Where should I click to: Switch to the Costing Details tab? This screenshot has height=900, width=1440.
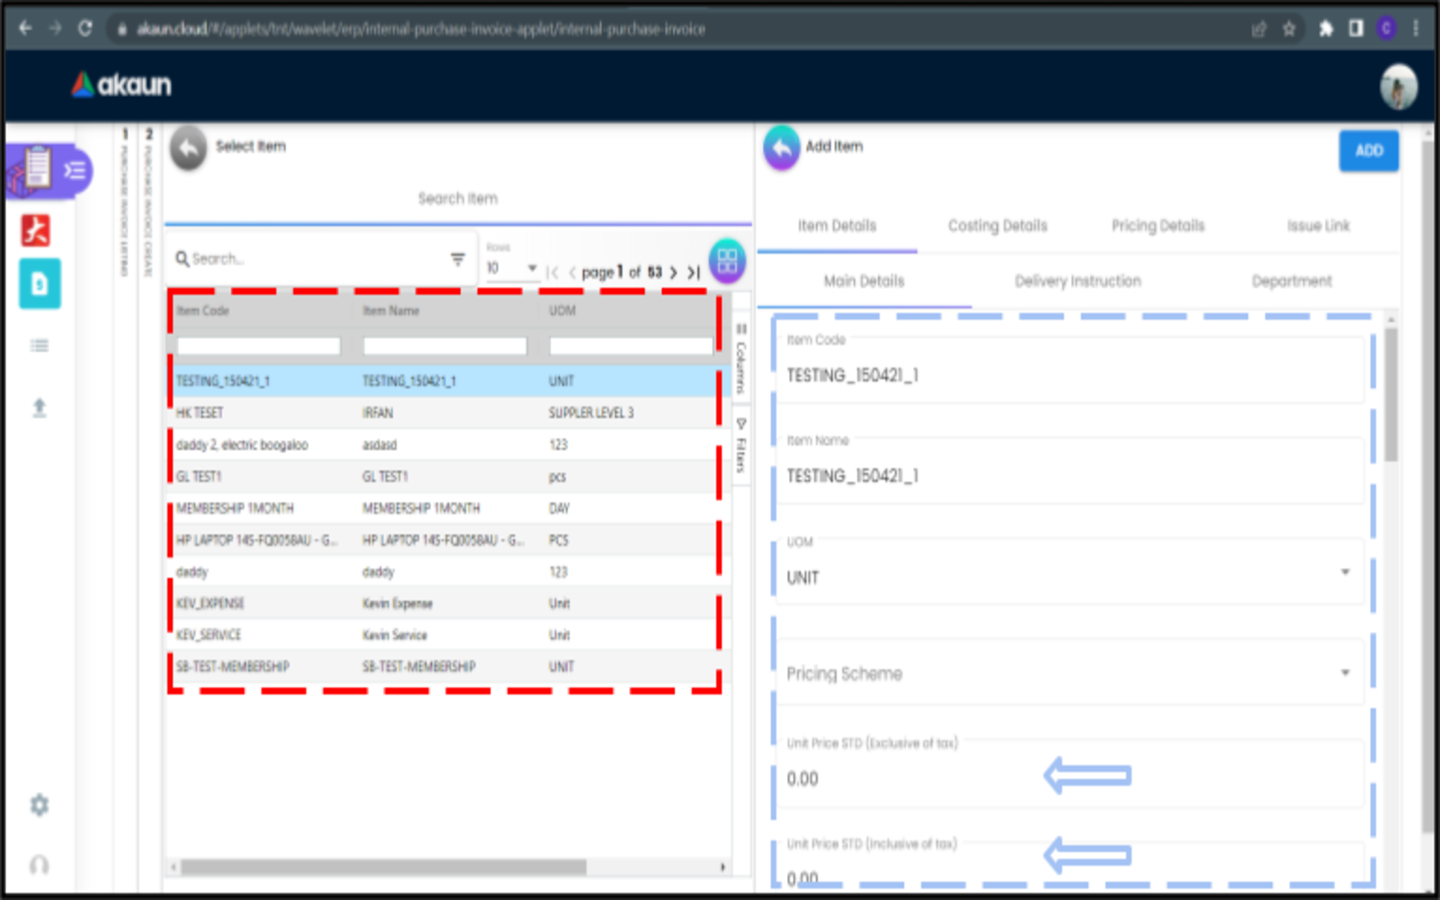pos(997,226)
